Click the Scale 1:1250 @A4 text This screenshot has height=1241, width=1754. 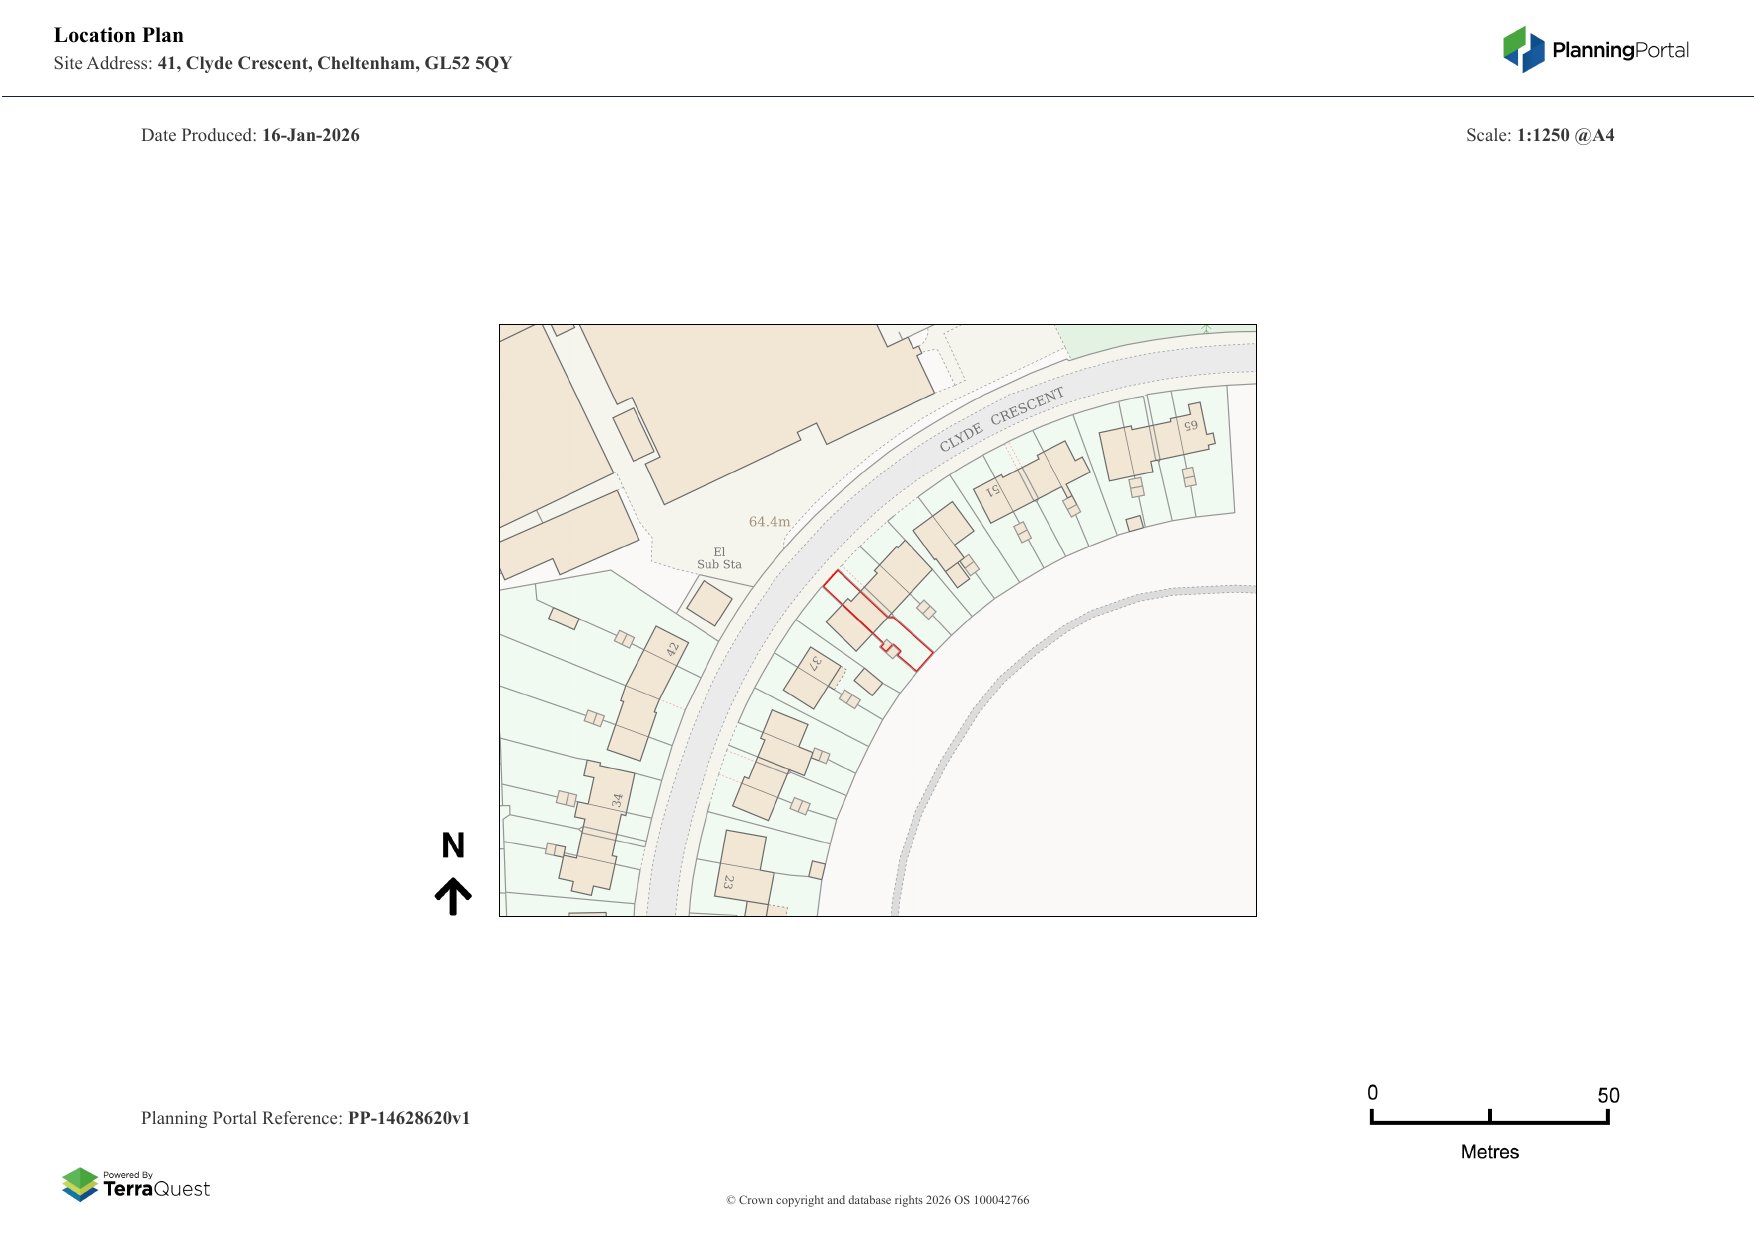1539,135
